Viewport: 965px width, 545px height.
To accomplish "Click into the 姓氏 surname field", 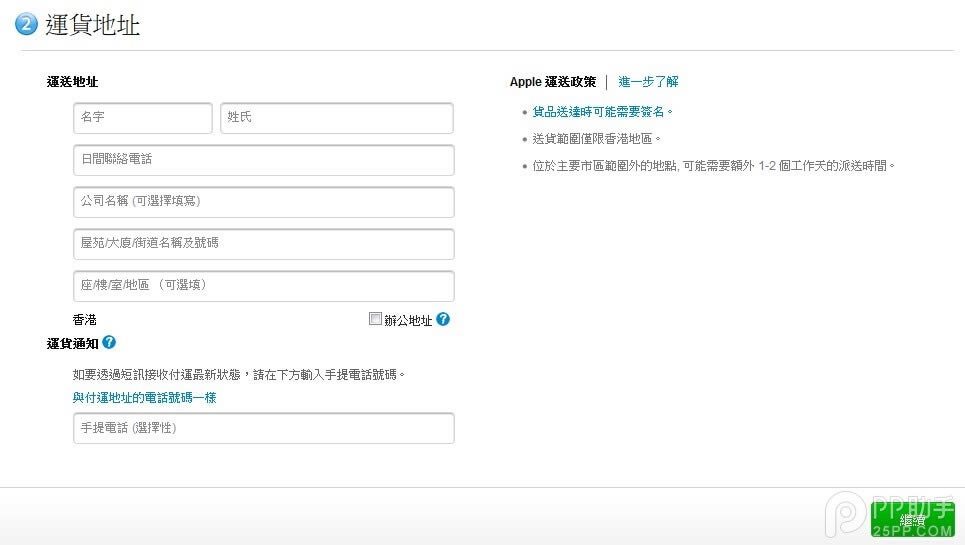I will tap(337, 118).
